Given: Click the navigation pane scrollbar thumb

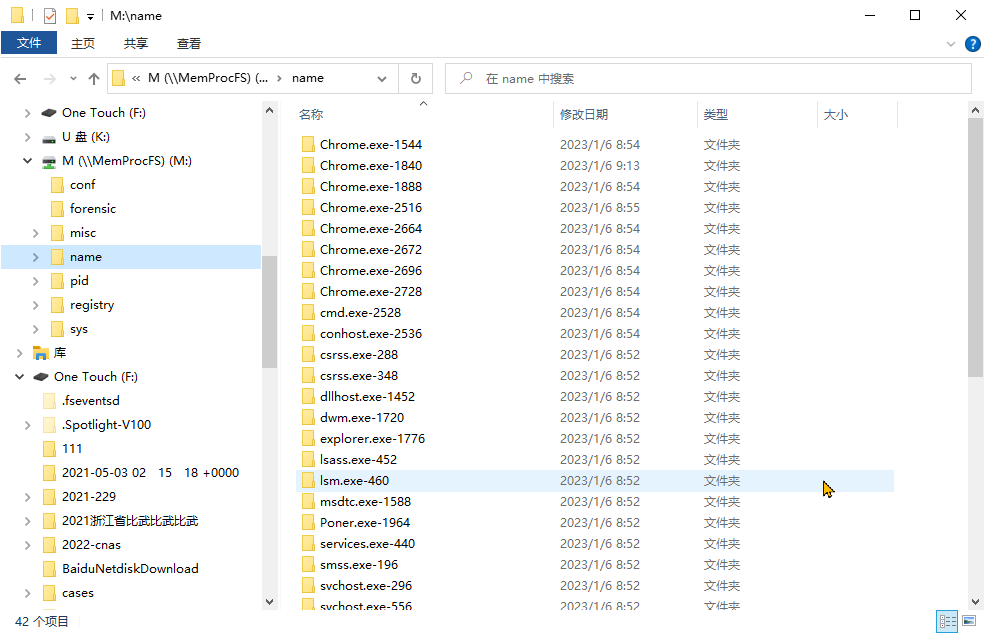Looking at the screenshot, I should [x=269, y=312].
